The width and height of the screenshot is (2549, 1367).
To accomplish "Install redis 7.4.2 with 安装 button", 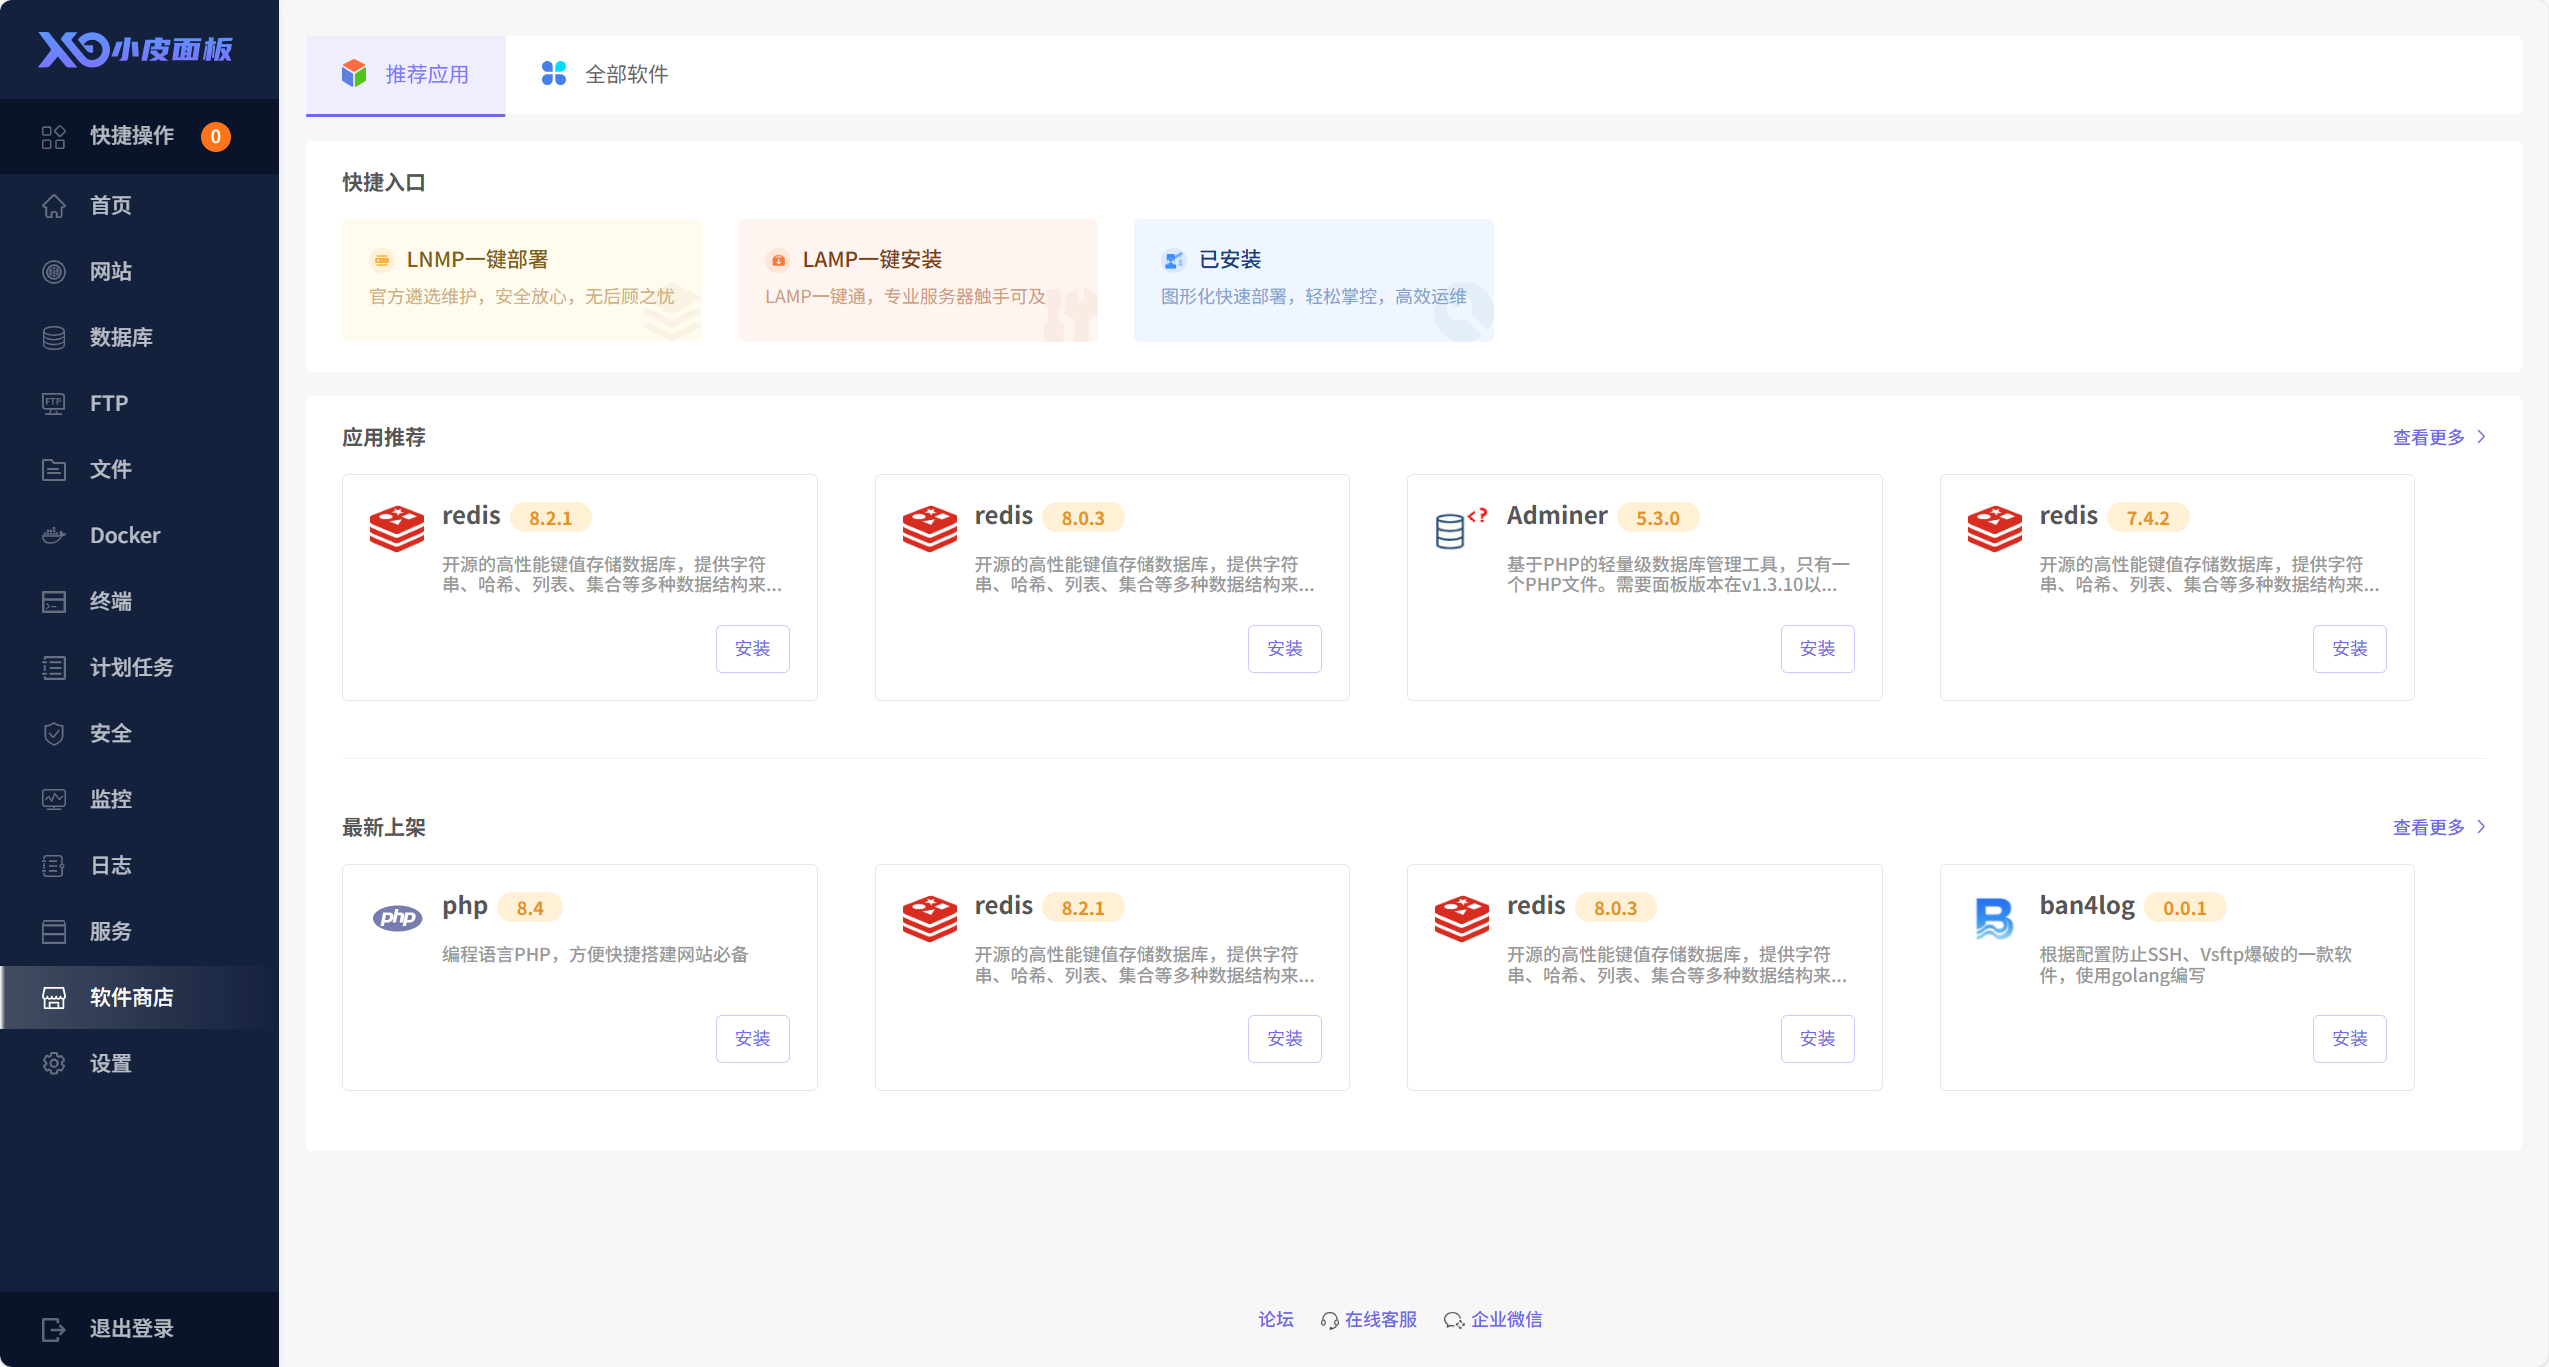I will tap(2349, 649).
